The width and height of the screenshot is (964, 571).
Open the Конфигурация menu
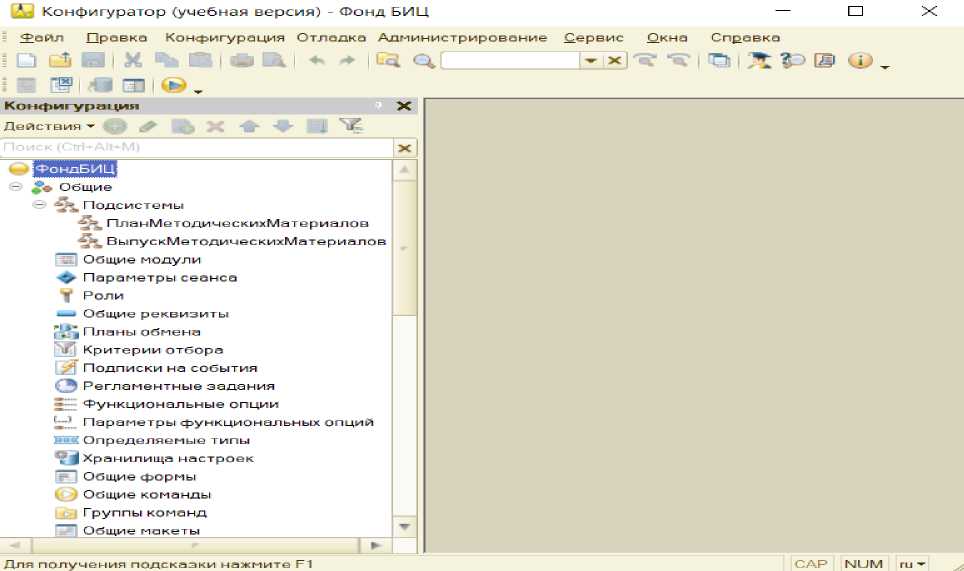click(x=225, y=37)
